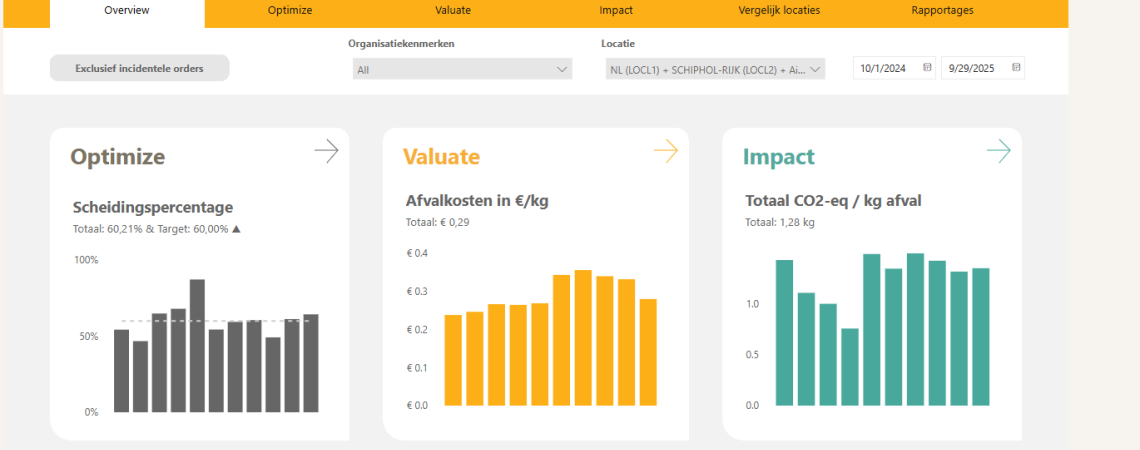Switch to the Optimize tab

(290, 10)
